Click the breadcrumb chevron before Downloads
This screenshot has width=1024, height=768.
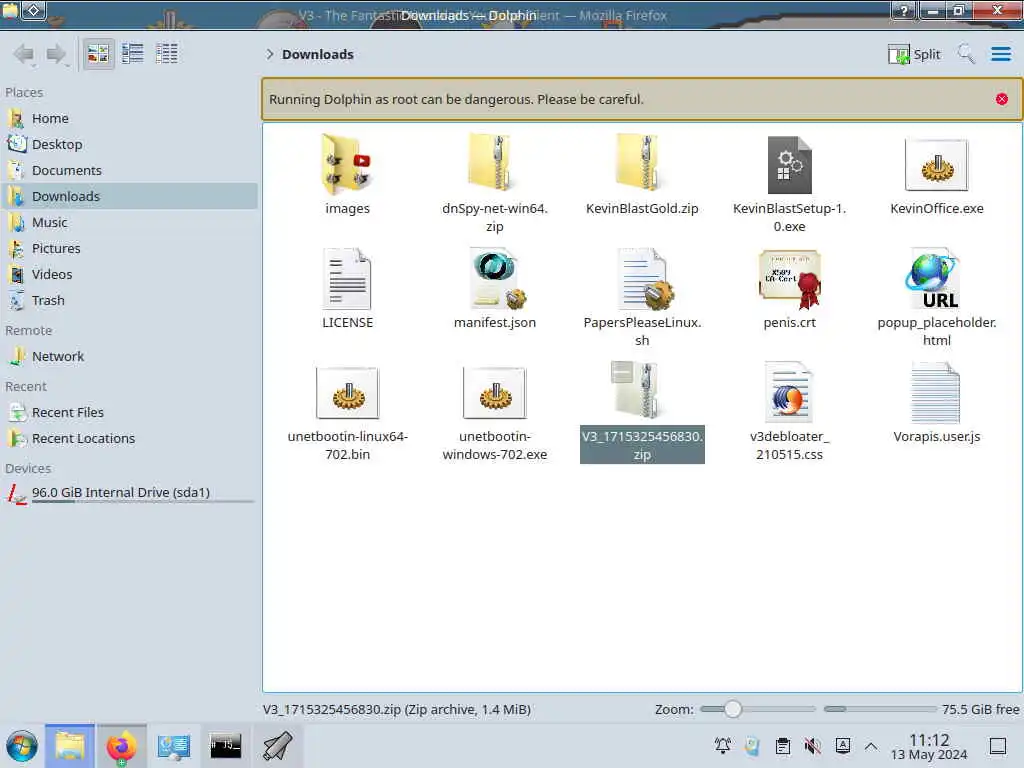coord(270,54)
